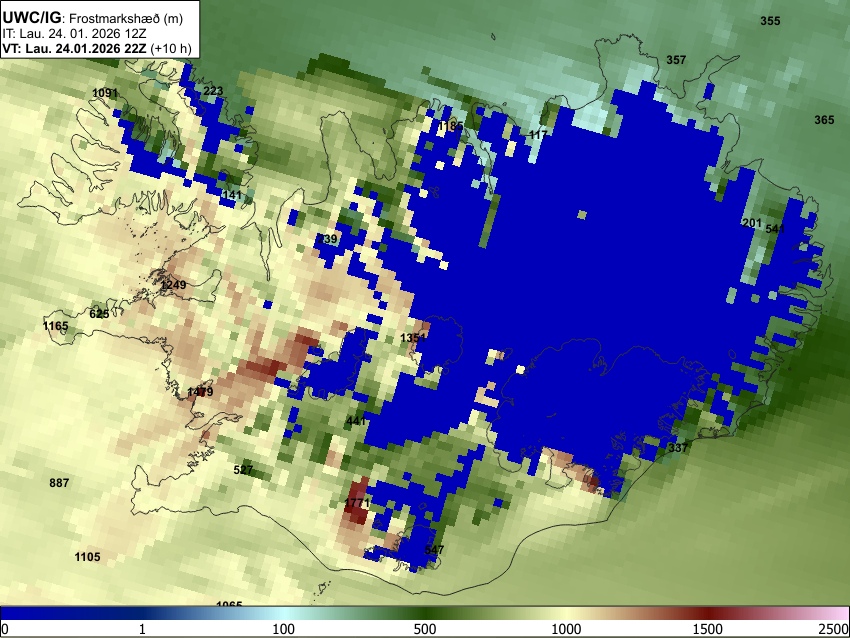Click the value label 355

click(x=770, y=21)
